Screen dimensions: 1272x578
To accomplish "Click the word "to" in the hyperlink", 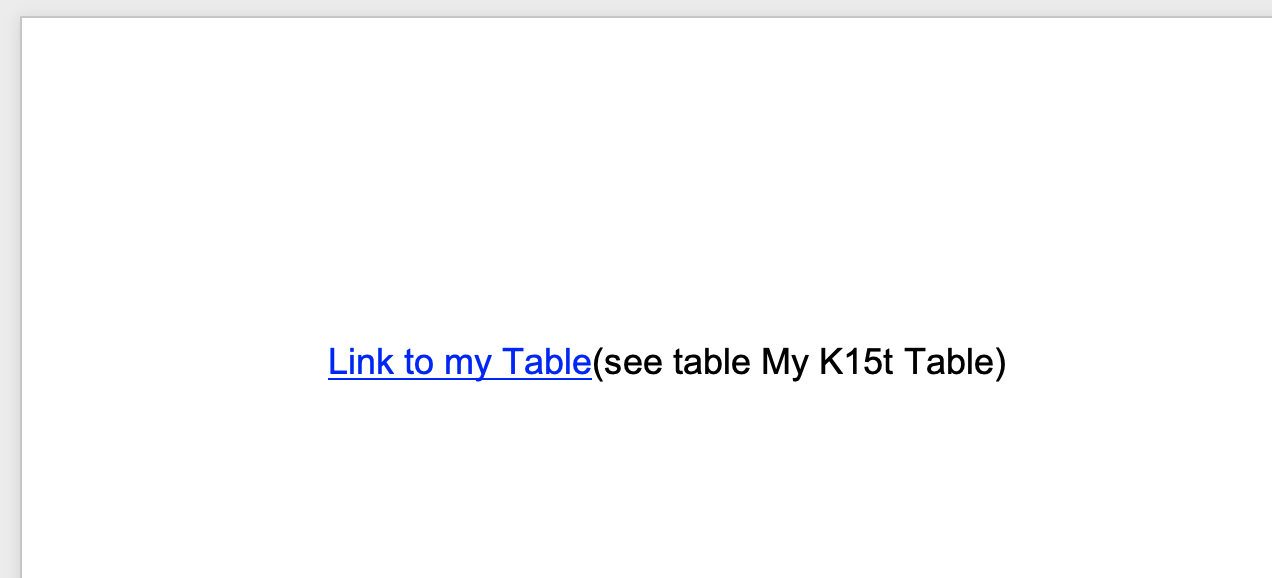I will (419, 362).
